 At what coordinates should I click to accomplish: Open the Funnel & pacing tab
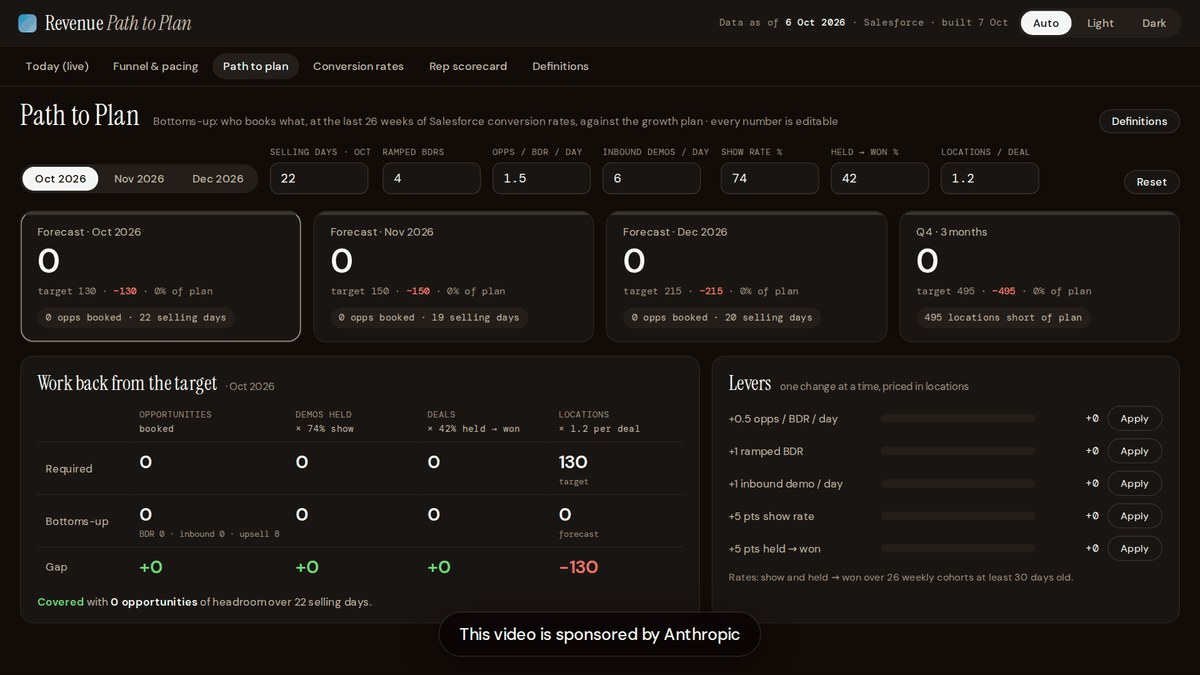coord(156,66)
